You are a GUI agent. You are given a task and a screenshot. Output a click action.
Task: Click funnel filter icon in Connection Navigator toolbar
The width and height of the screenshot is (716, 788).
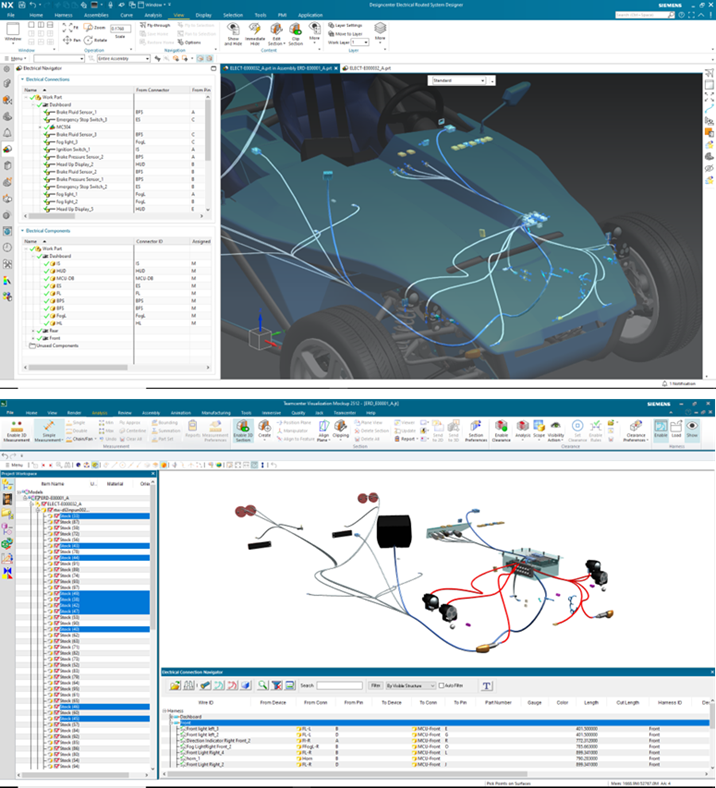click(276, 685)
